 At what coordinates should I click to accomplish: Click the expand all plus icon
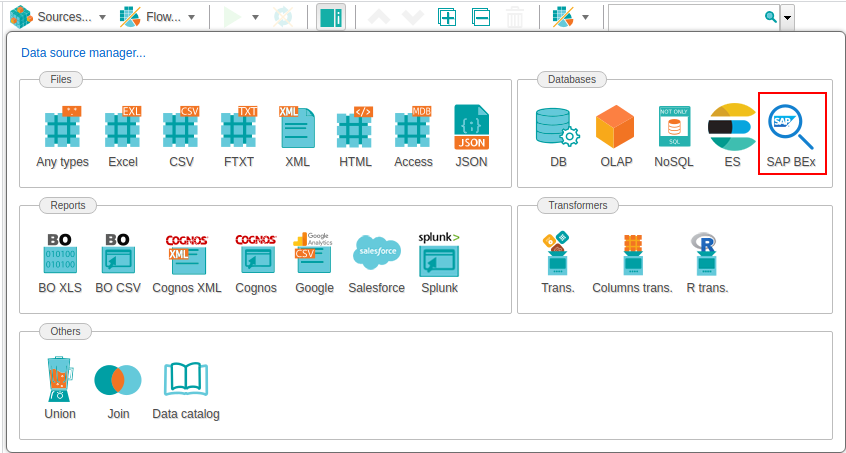click(447, 17)
